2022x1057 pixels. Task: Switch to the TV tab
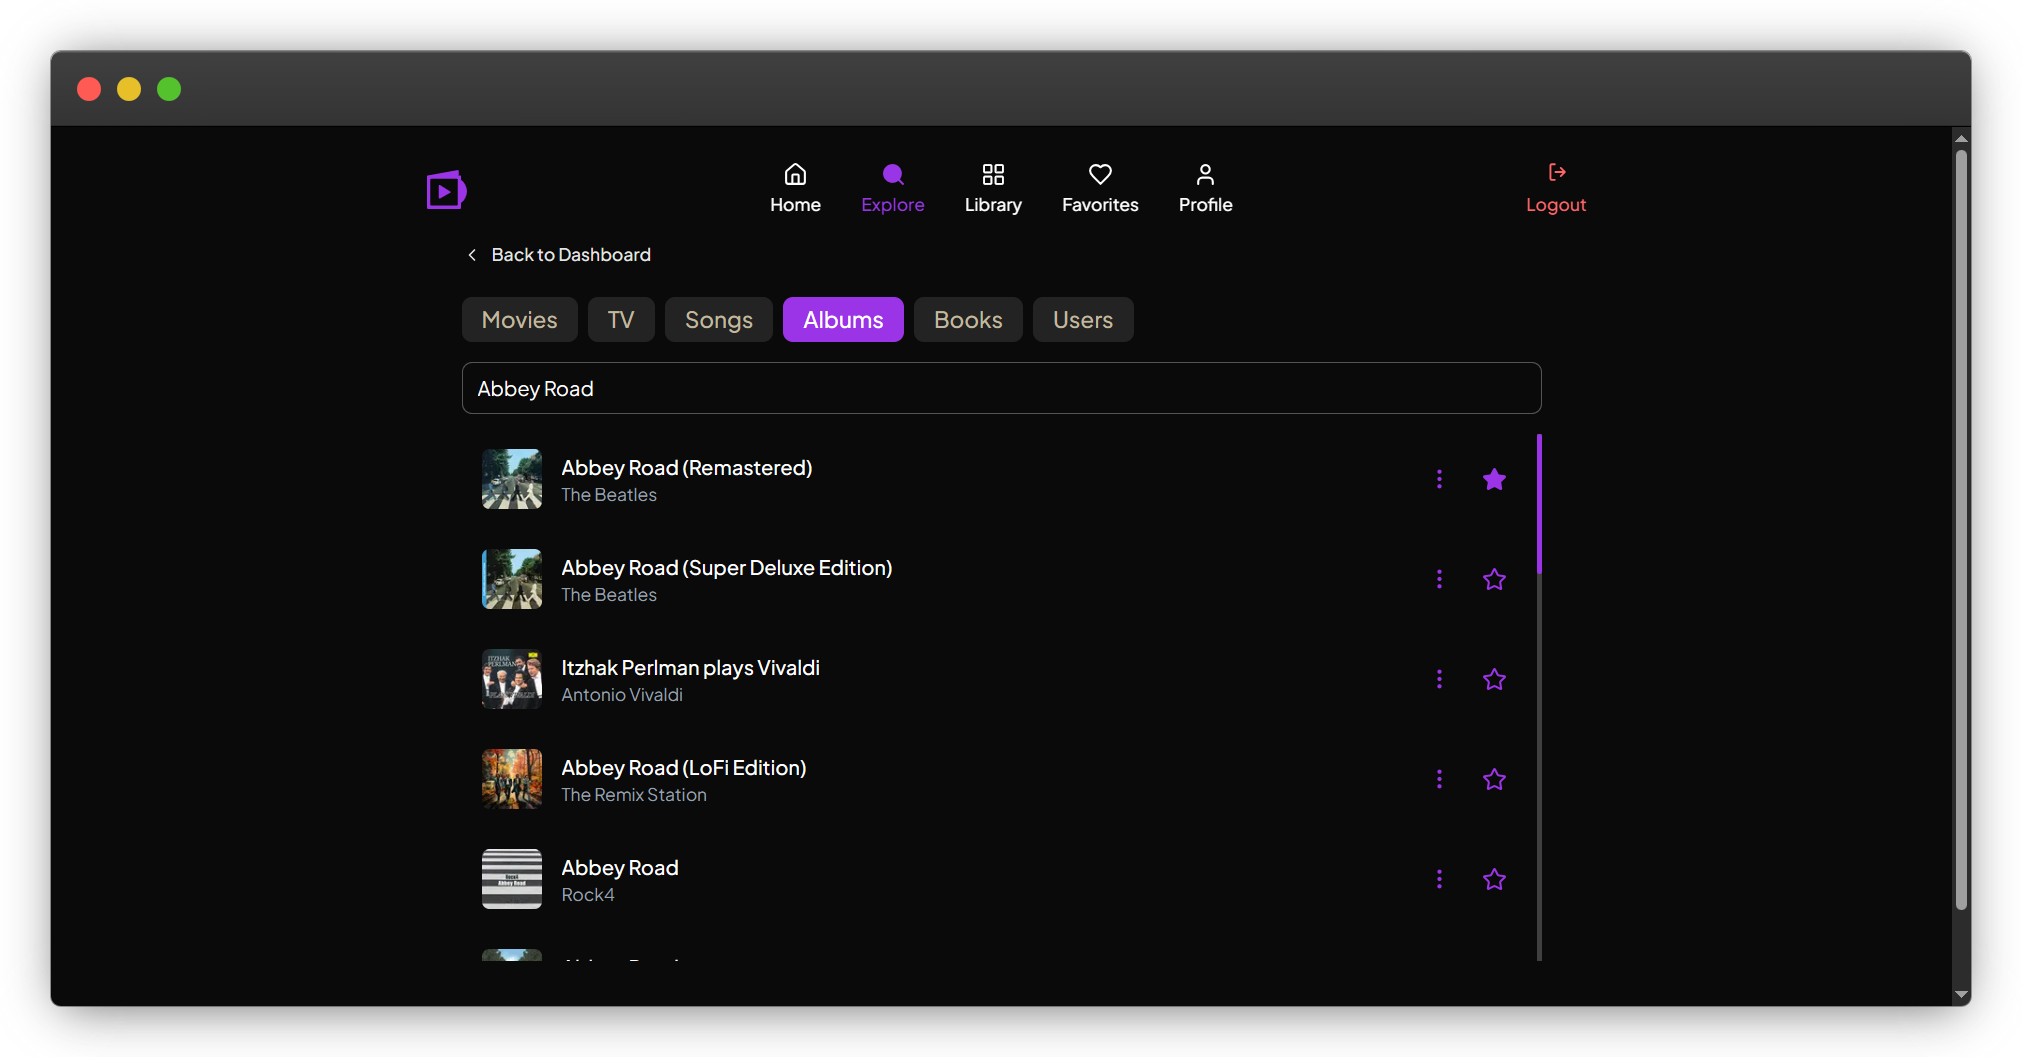tap(621, 320)
